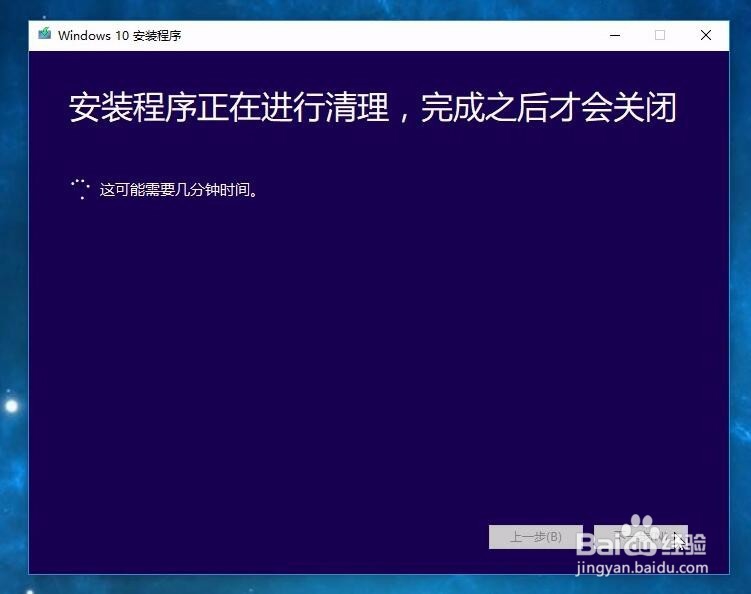Click the heading 安装程序正在进行清理，完成之后才会关闭

(x=373, y=108)
